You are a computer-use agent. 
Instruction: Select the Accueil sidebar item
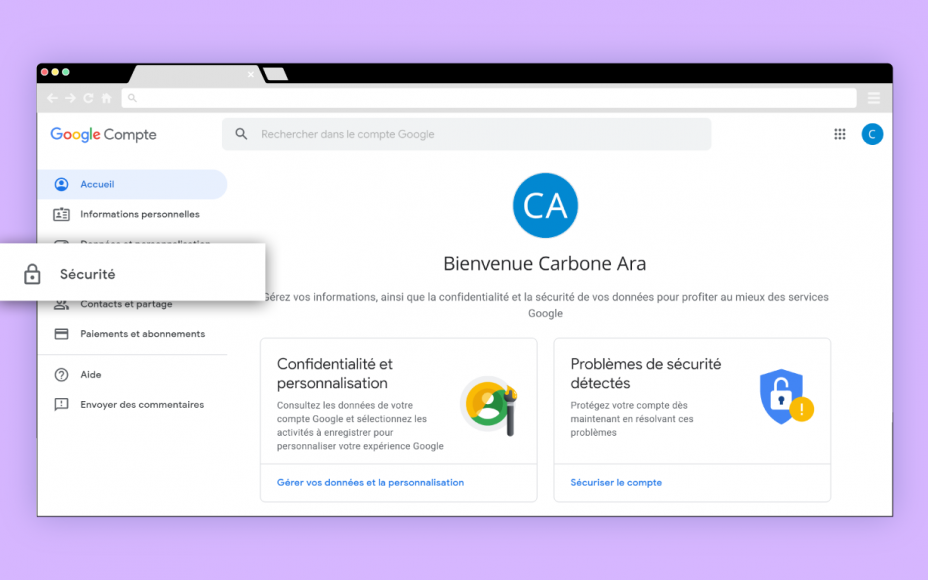click(x=133, y=184)
